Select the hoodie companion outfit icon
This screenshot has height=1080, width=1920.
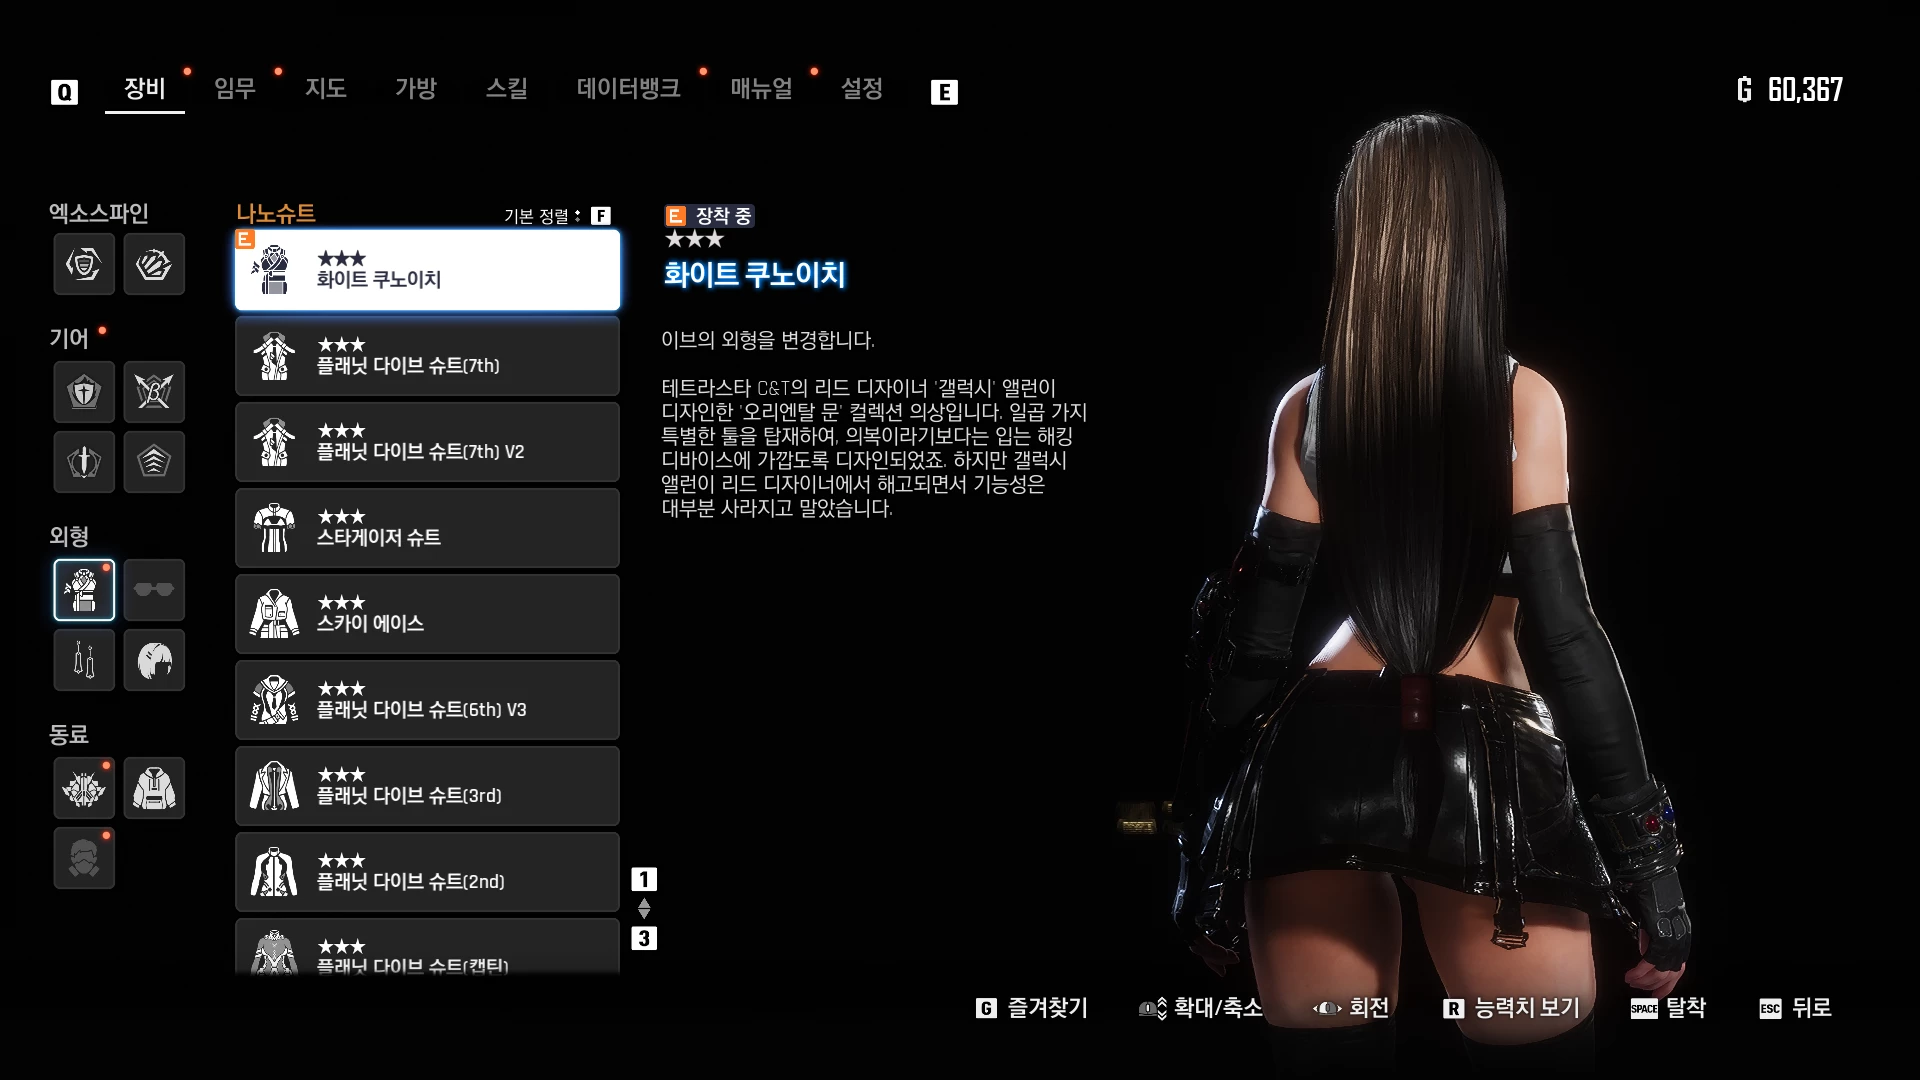point(154,788)
